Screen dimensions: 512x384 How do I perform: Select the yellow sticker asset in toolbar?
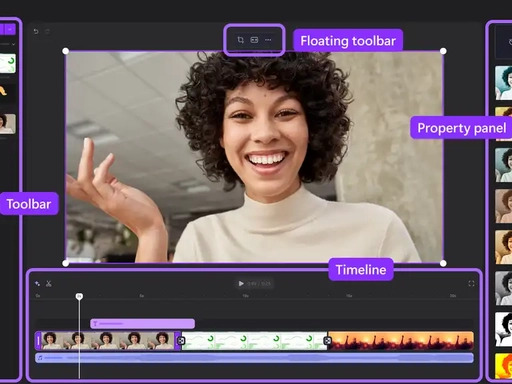tap(3, 91)
